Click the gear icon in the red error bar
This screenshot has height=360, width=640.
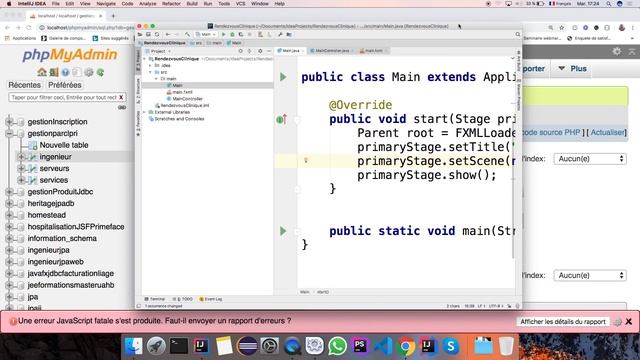(618, 322)
